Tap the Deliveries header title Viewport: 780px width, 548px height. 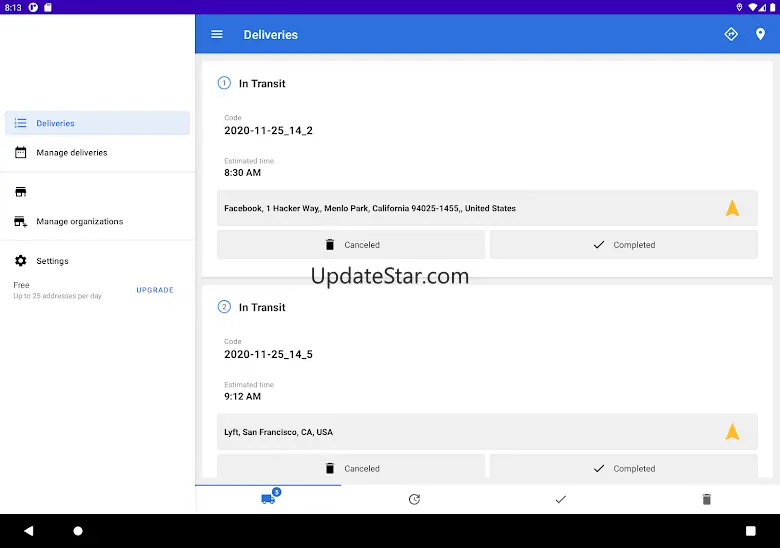271,35
